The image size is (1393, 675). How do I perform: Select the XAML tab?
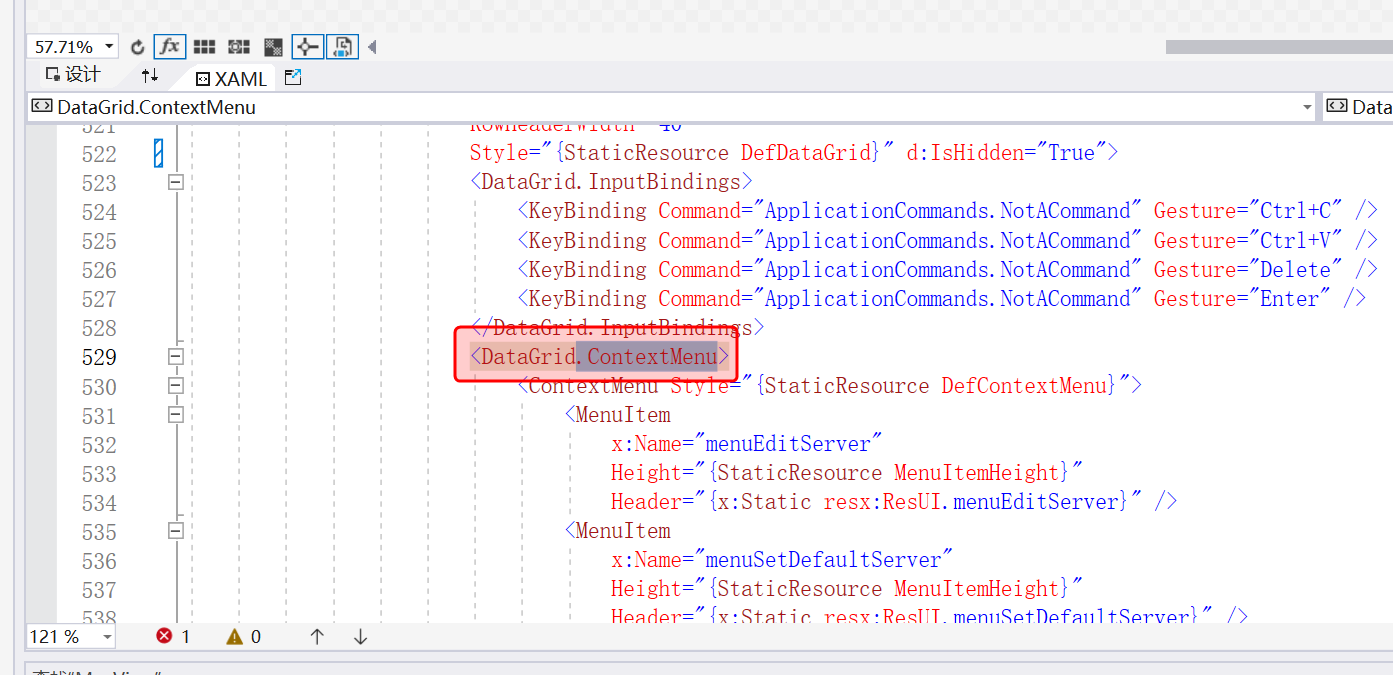coord(231,78)
